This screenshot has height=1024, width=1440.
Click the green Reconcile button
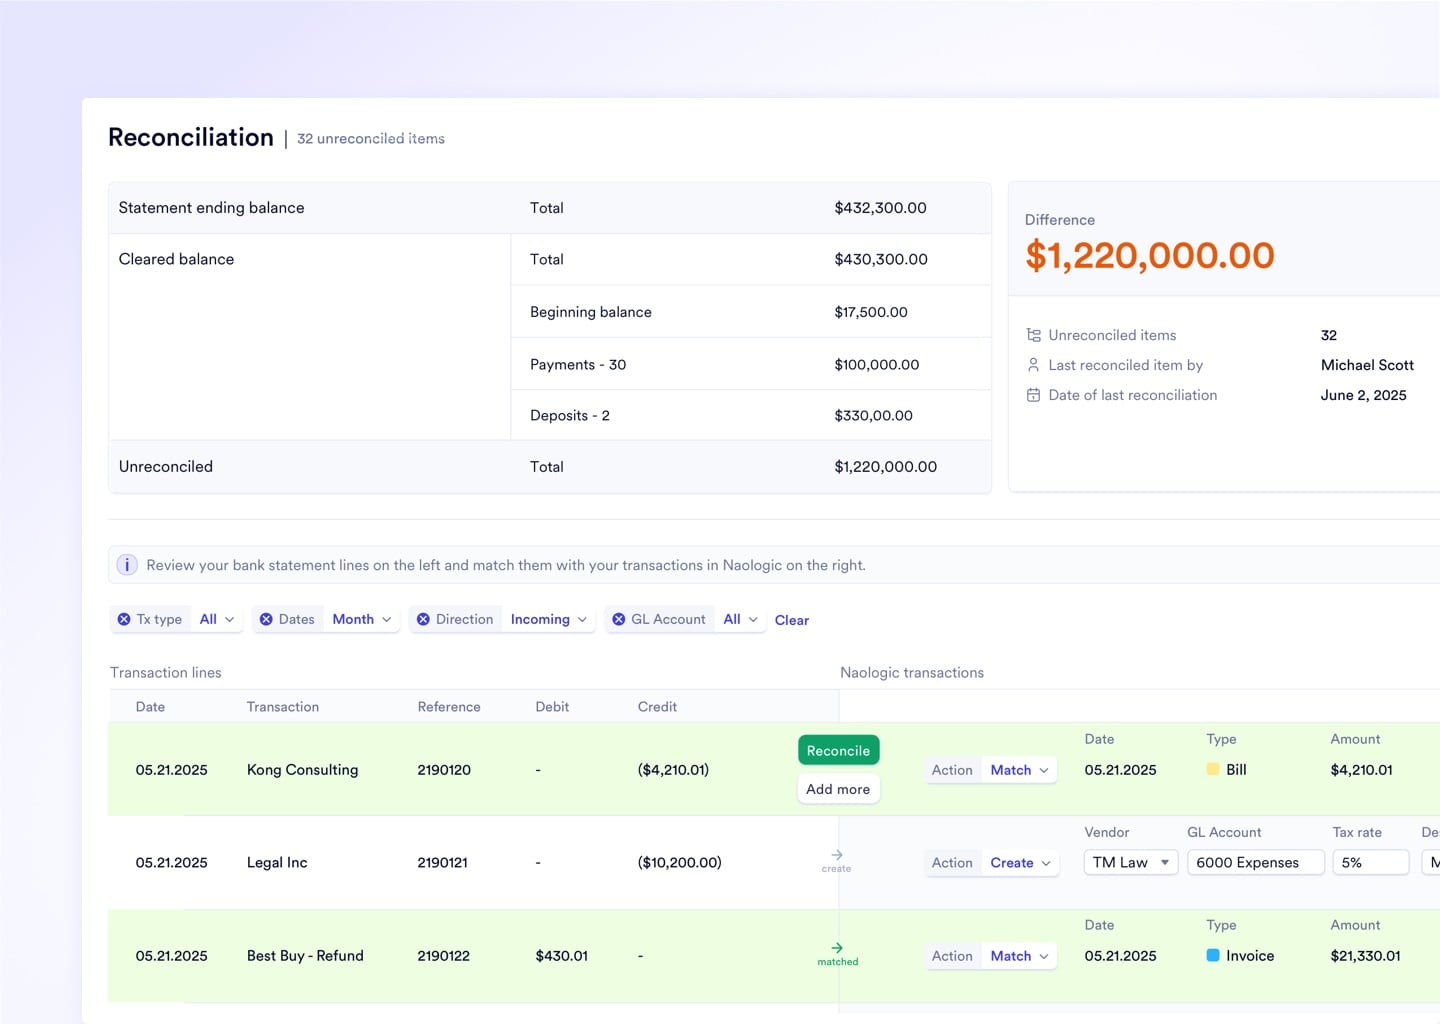838,751
